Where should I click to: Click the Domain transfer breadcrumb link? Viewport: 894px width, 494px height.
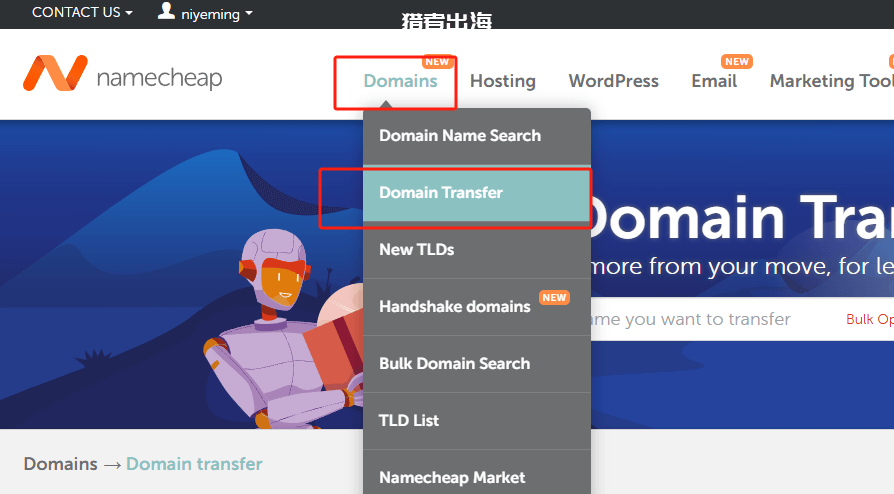click(194, 464)
